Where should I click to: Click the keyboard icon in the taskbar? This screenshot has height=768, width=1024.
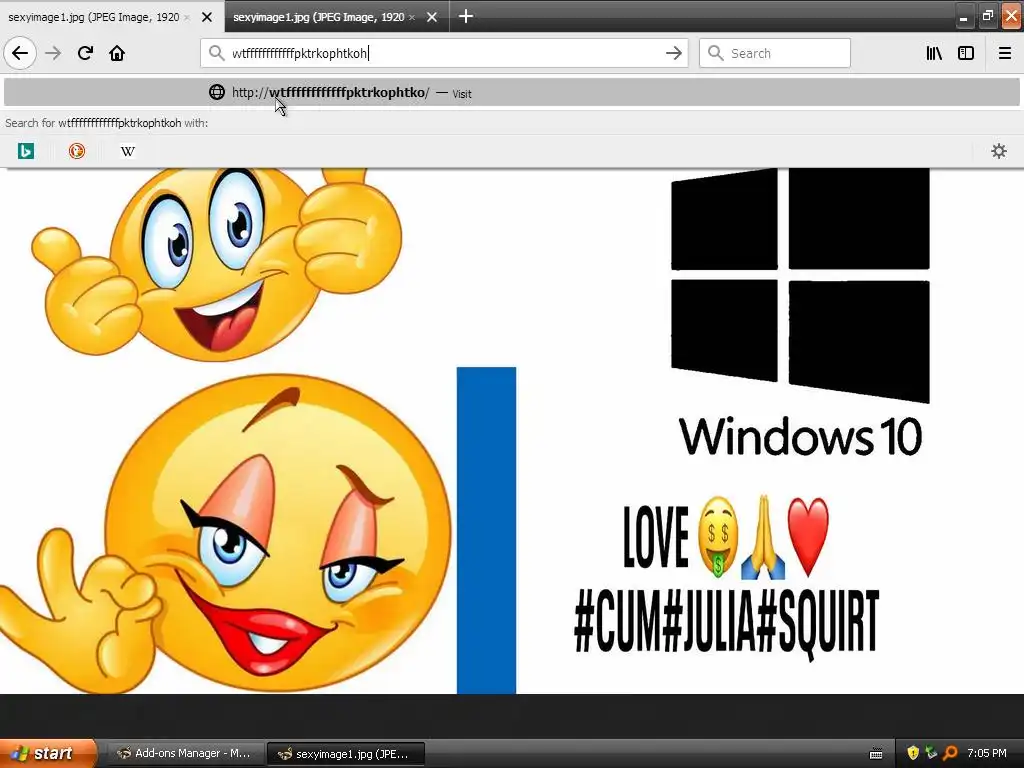pyautogui.click(x=876, y=754)
